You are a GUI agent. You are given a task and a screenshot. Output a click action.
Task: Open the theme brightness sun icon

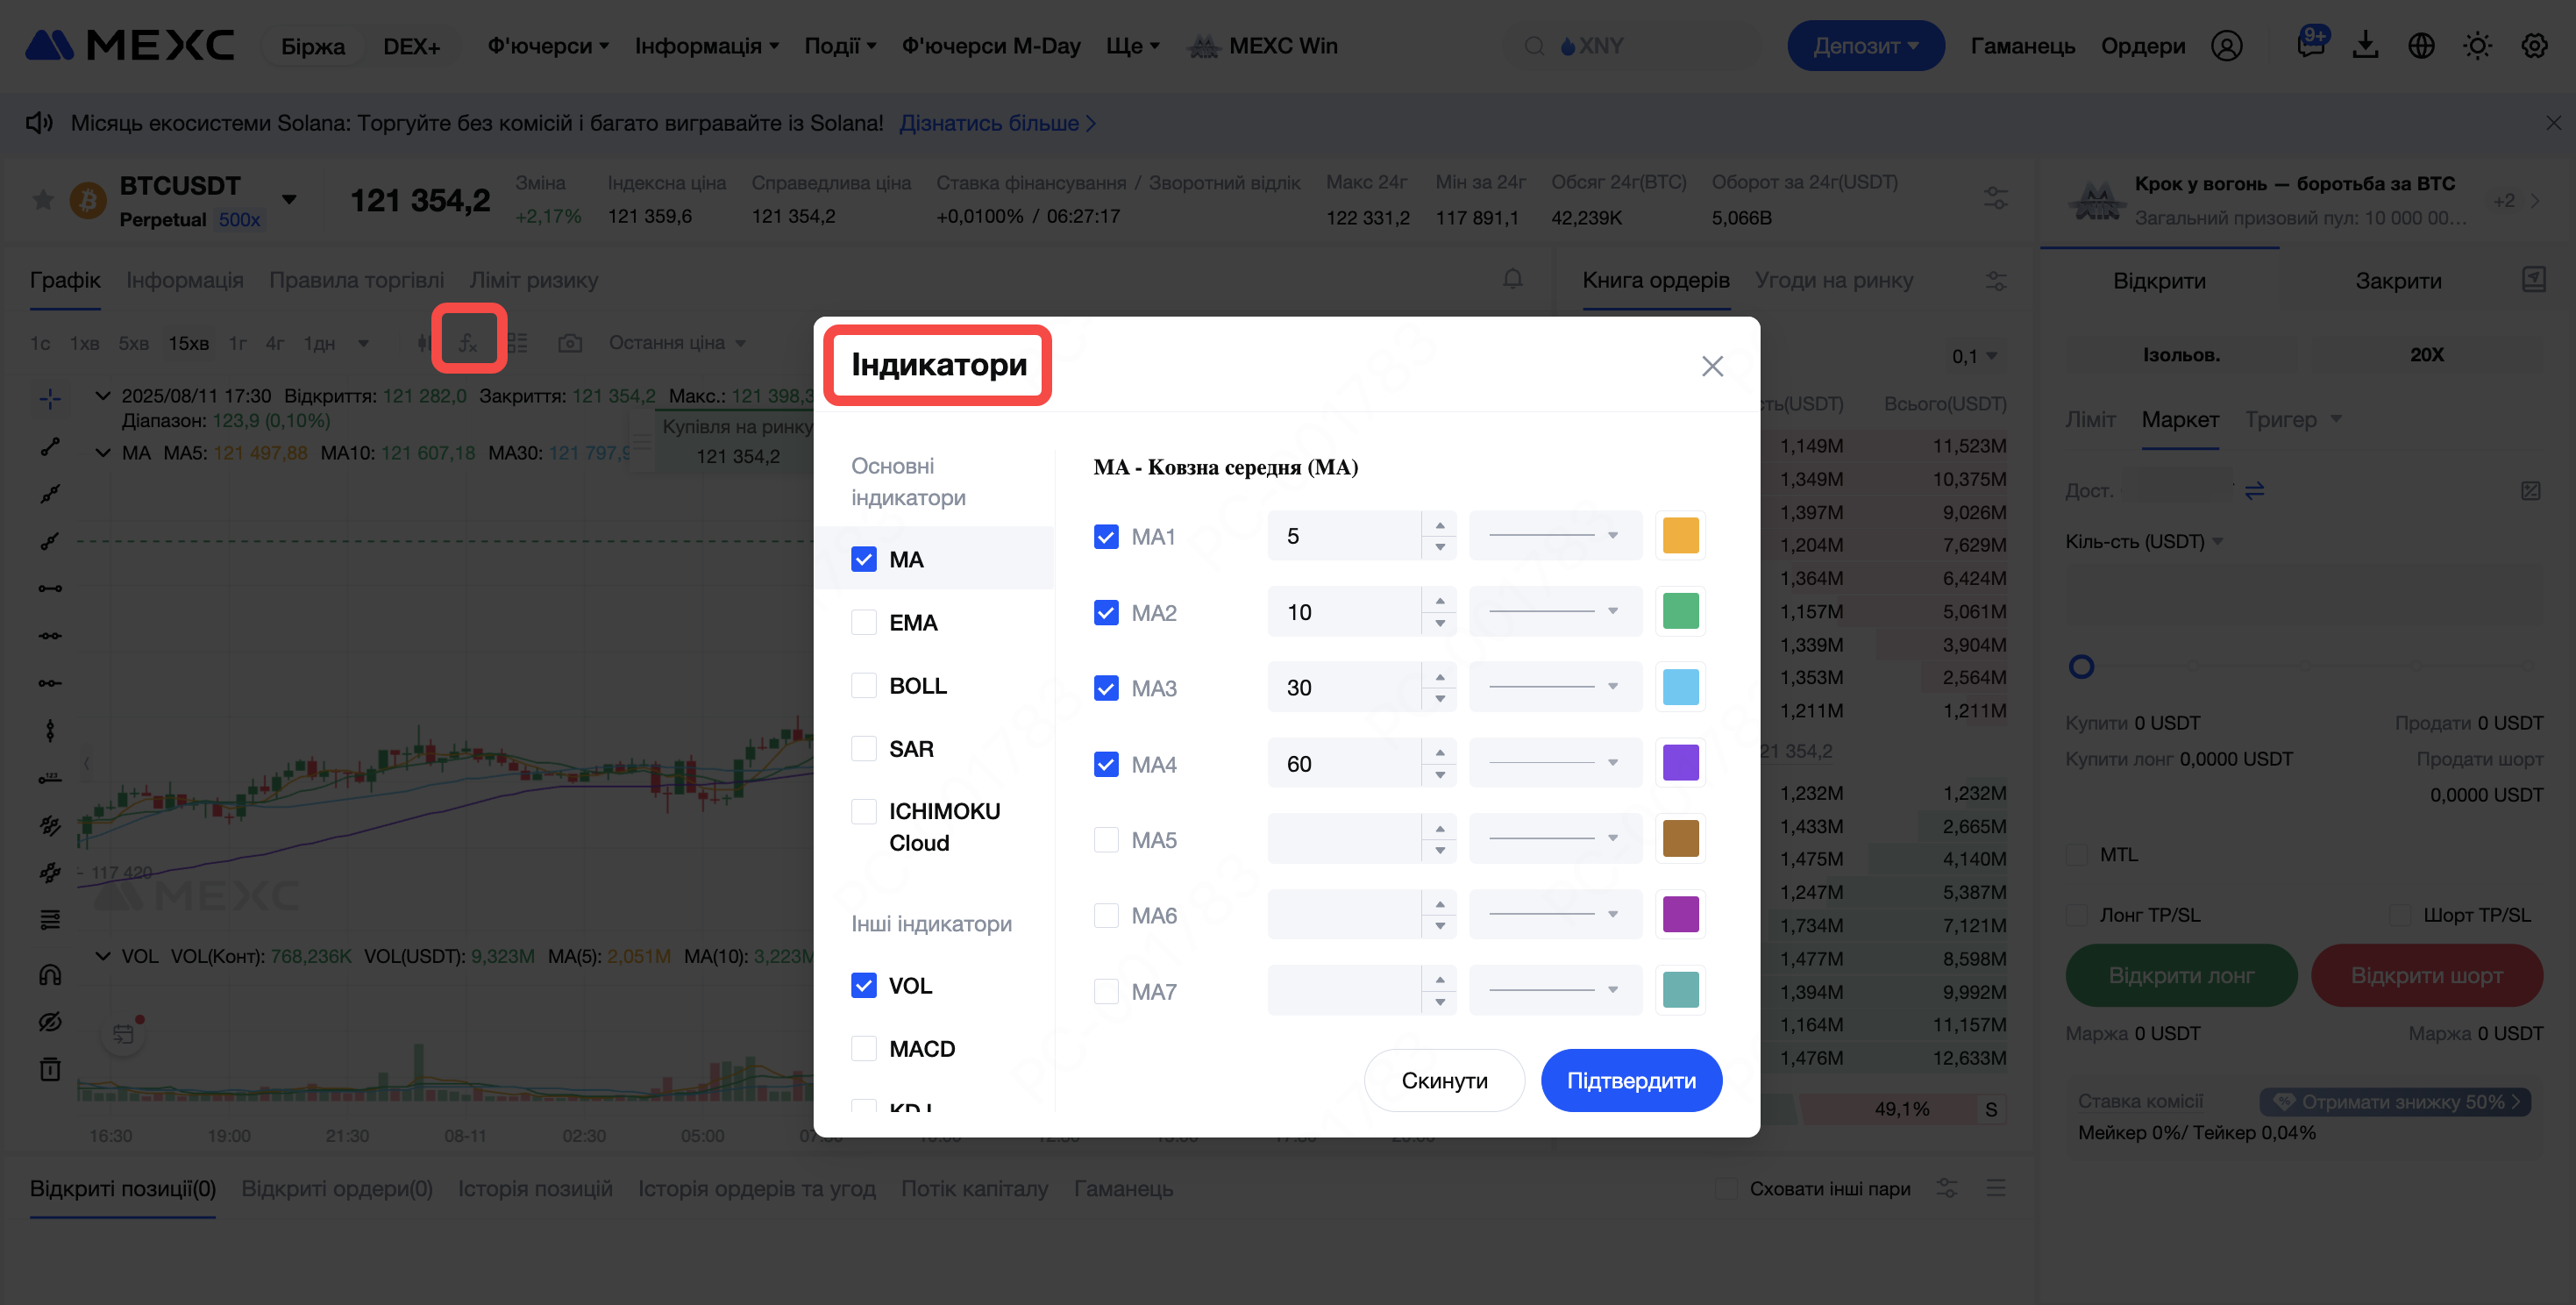coord(2477,46)
